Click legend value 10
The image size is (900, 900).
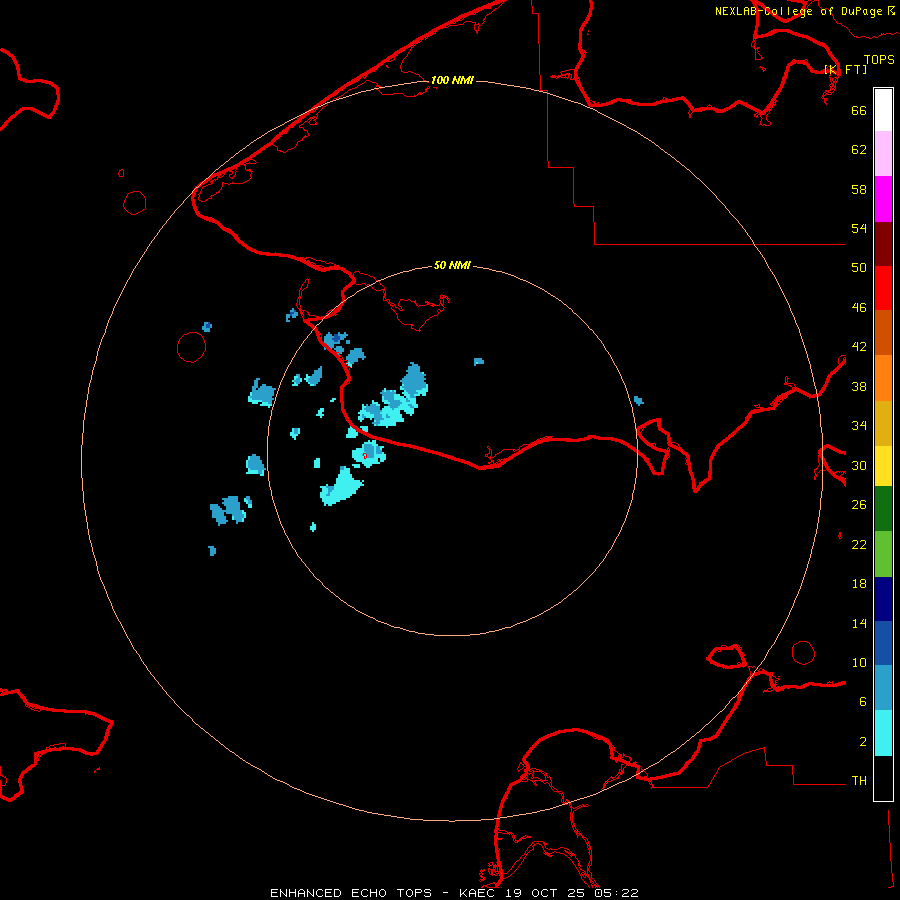pos(859,662)
